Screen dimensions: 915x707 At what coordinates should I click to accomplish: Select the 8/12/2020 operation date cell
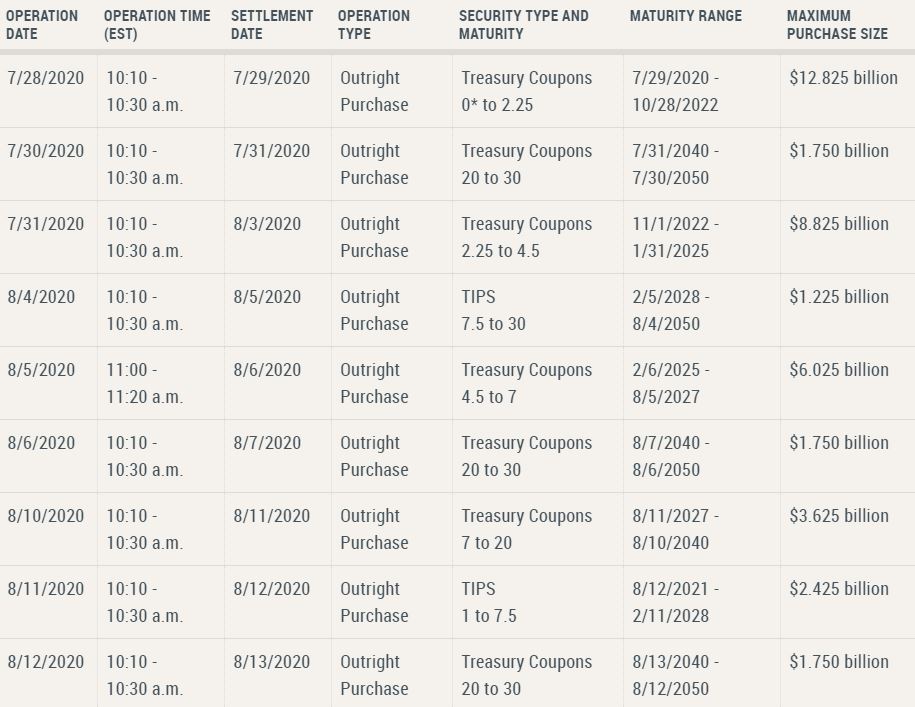(46, 662)
